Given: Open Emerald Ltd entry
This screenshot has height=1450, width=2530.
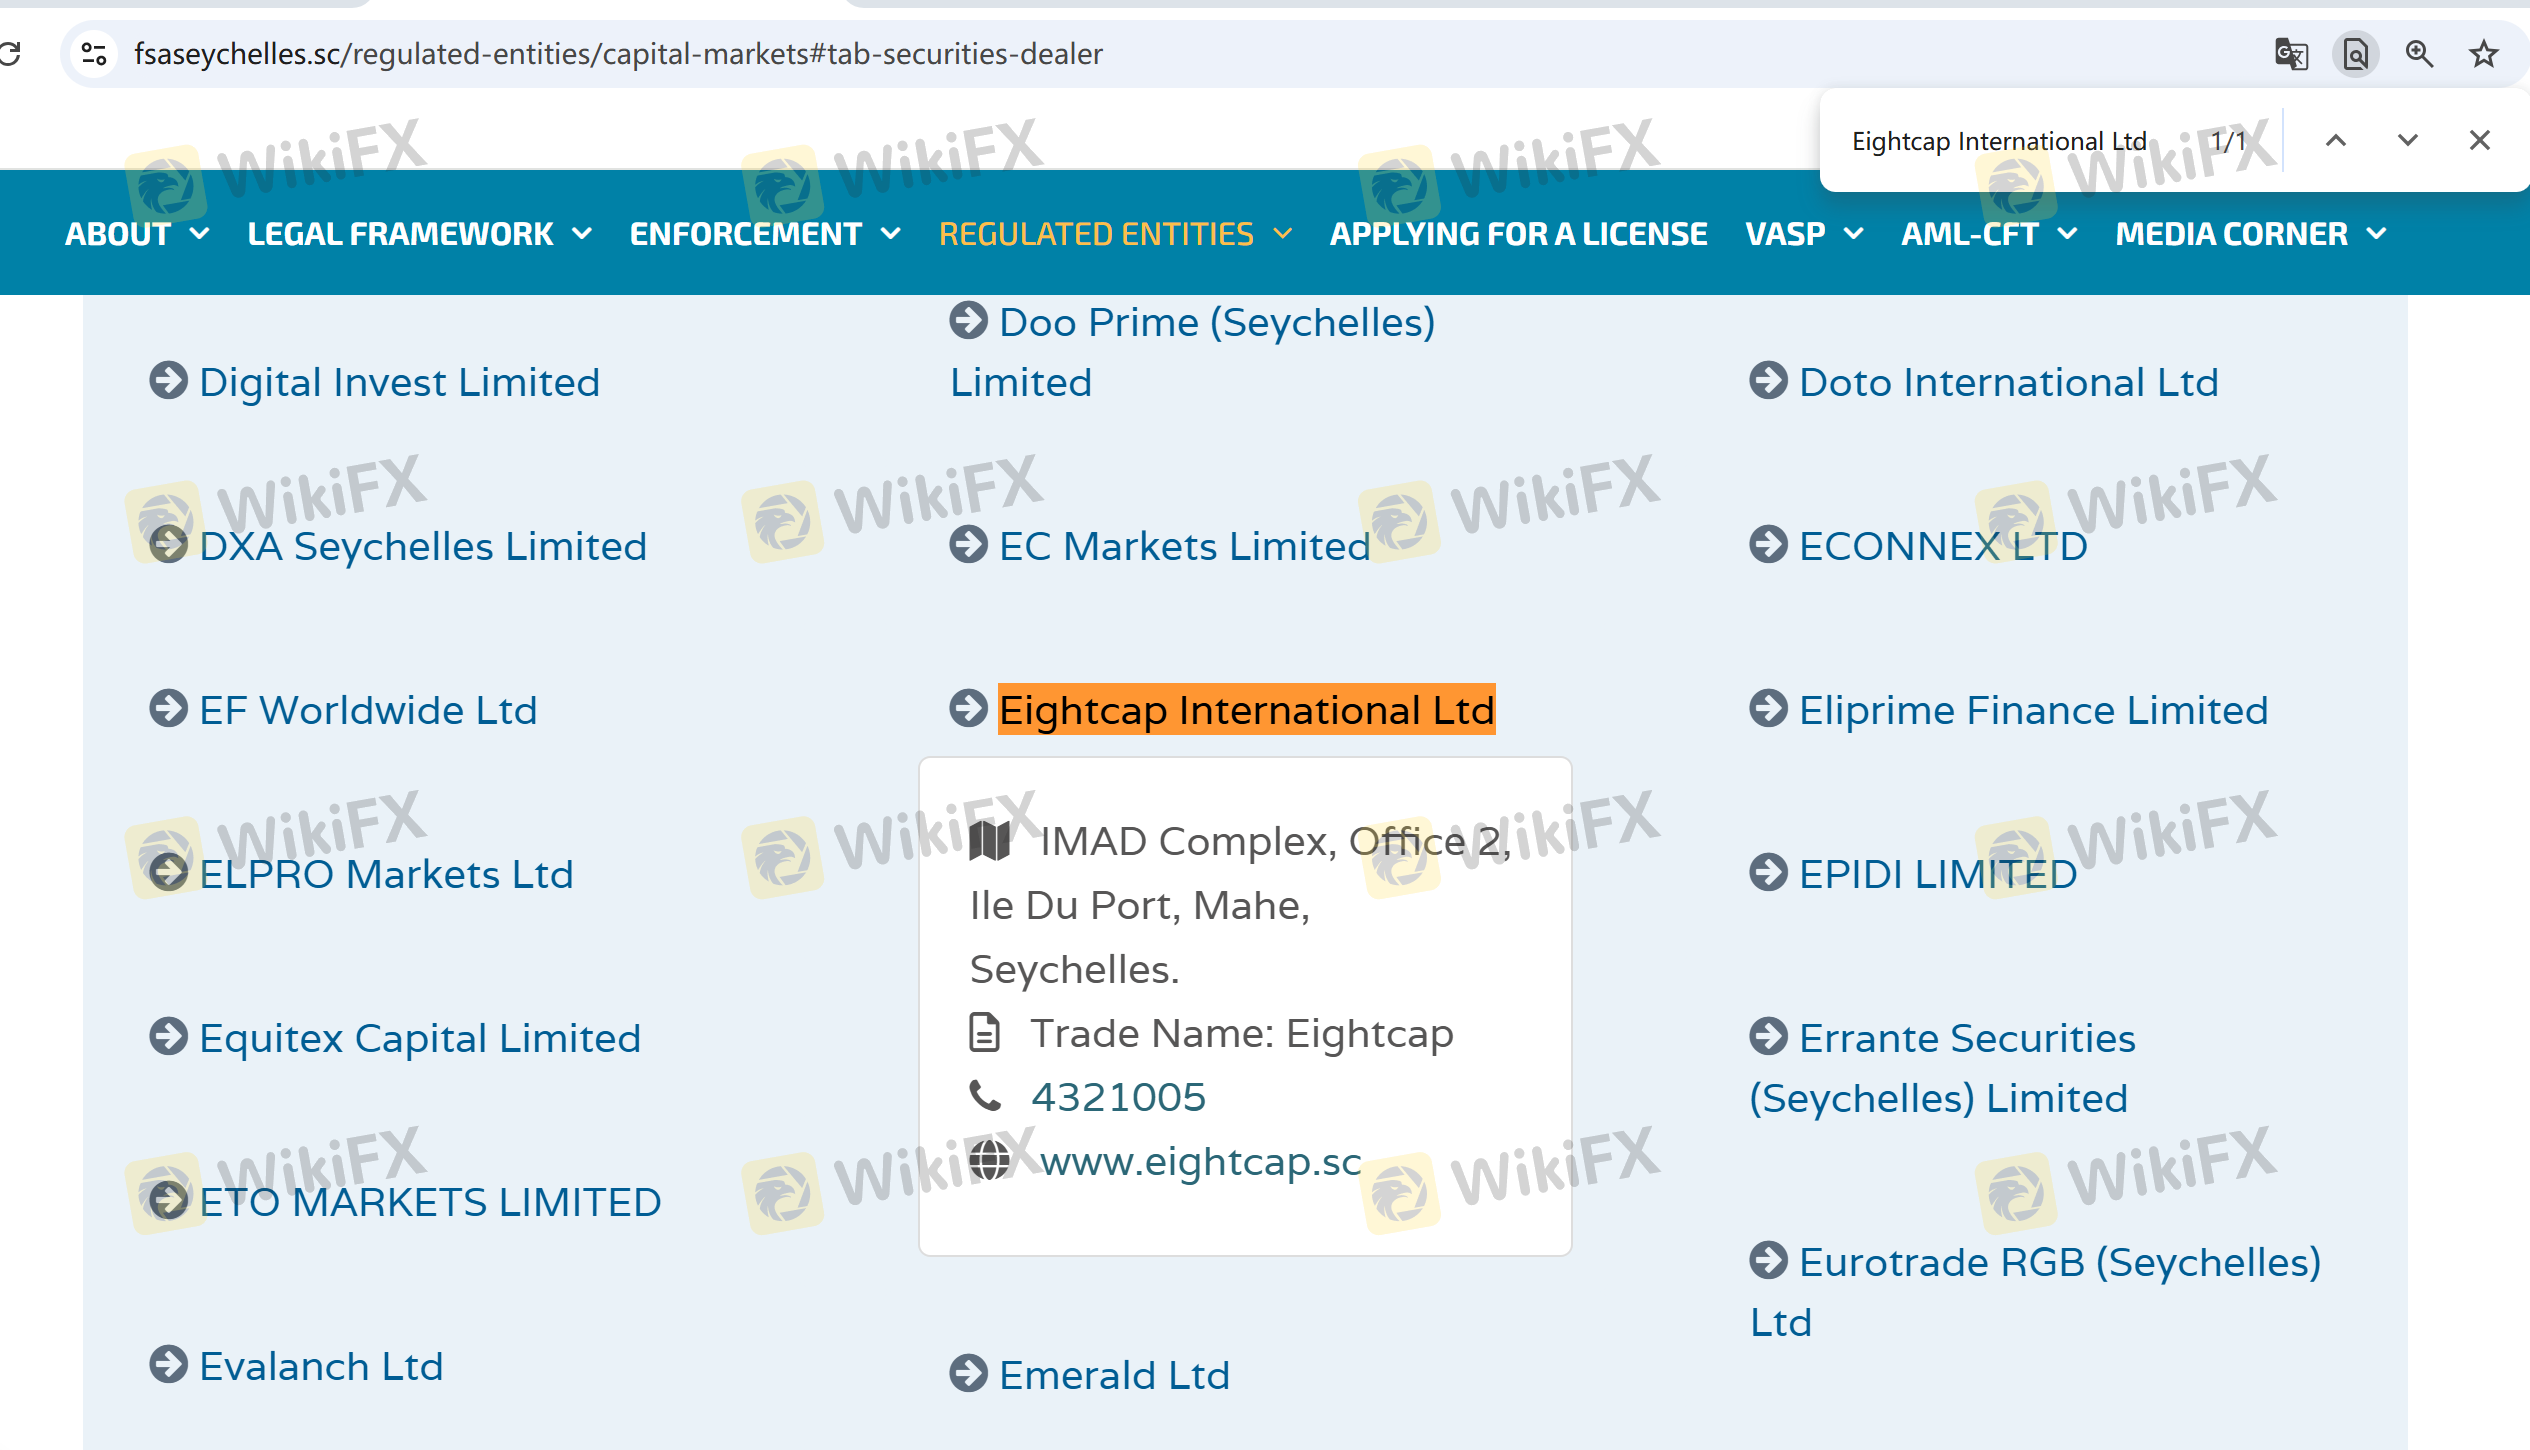Looking at the screenshot, I should click(1114, 1375).
